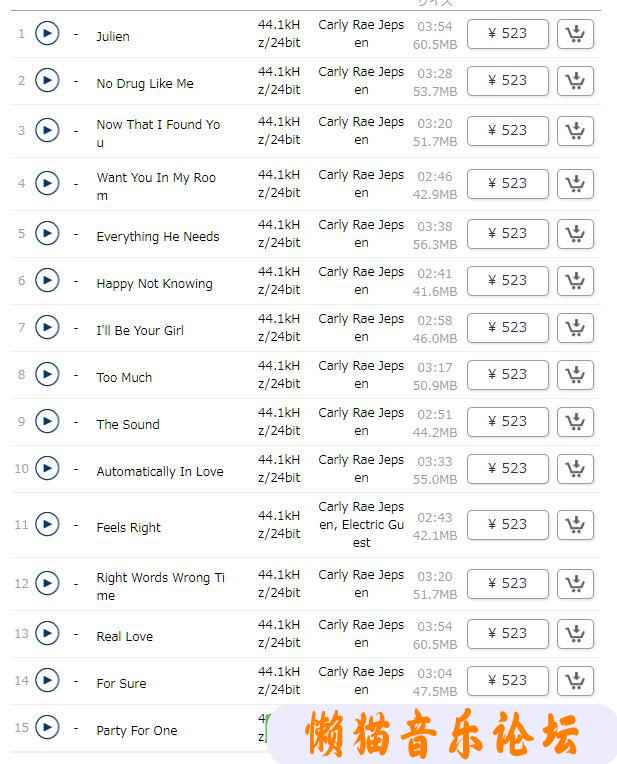Play the No Drug Like Me preview
This screenshot has height=764, width=617.
tap(47, 80)
